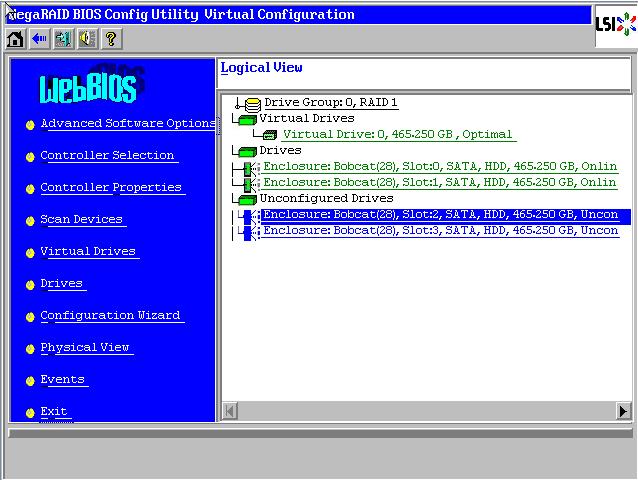Click the Logical View heading
Screen dimensions: 638x480
261,68
